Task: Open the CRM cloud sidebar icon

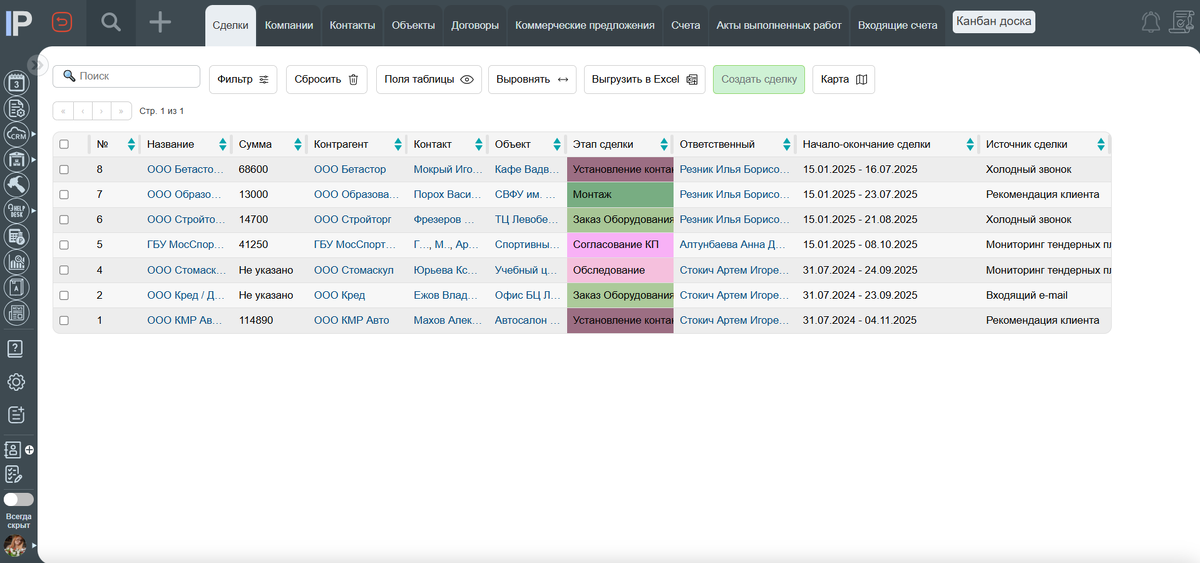Action: [x=16, y=135]
